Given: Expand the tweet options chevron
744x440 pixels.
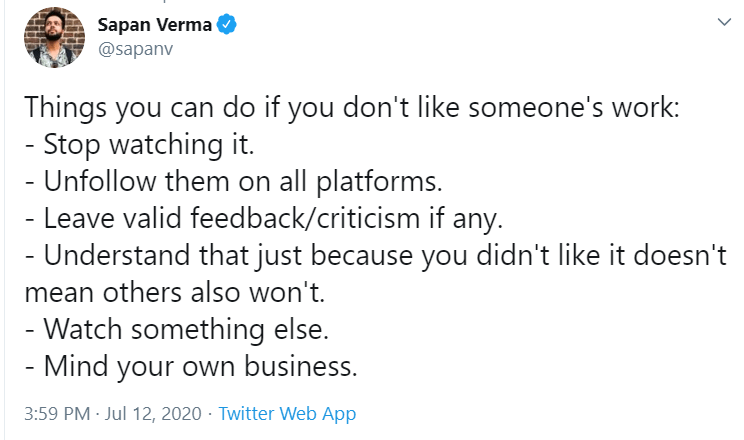Looking at the screenshot, I should click(723, 22).
